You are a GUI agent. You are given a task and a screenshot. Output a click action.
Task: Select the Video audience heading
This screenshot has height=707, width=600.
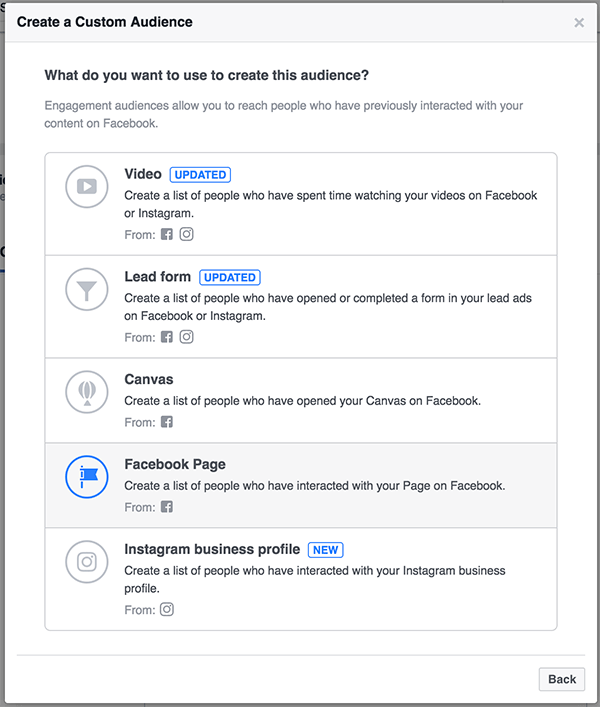tap(143, 174)
